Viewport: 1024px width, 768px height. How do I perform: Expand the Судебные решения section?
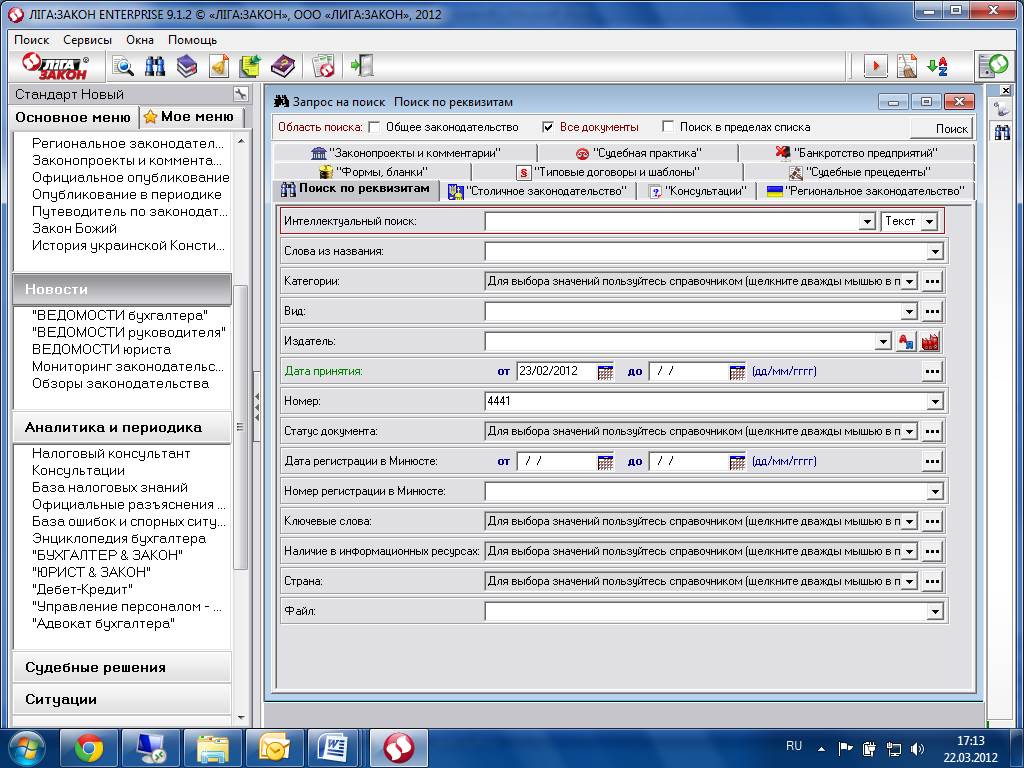point(122,667)
